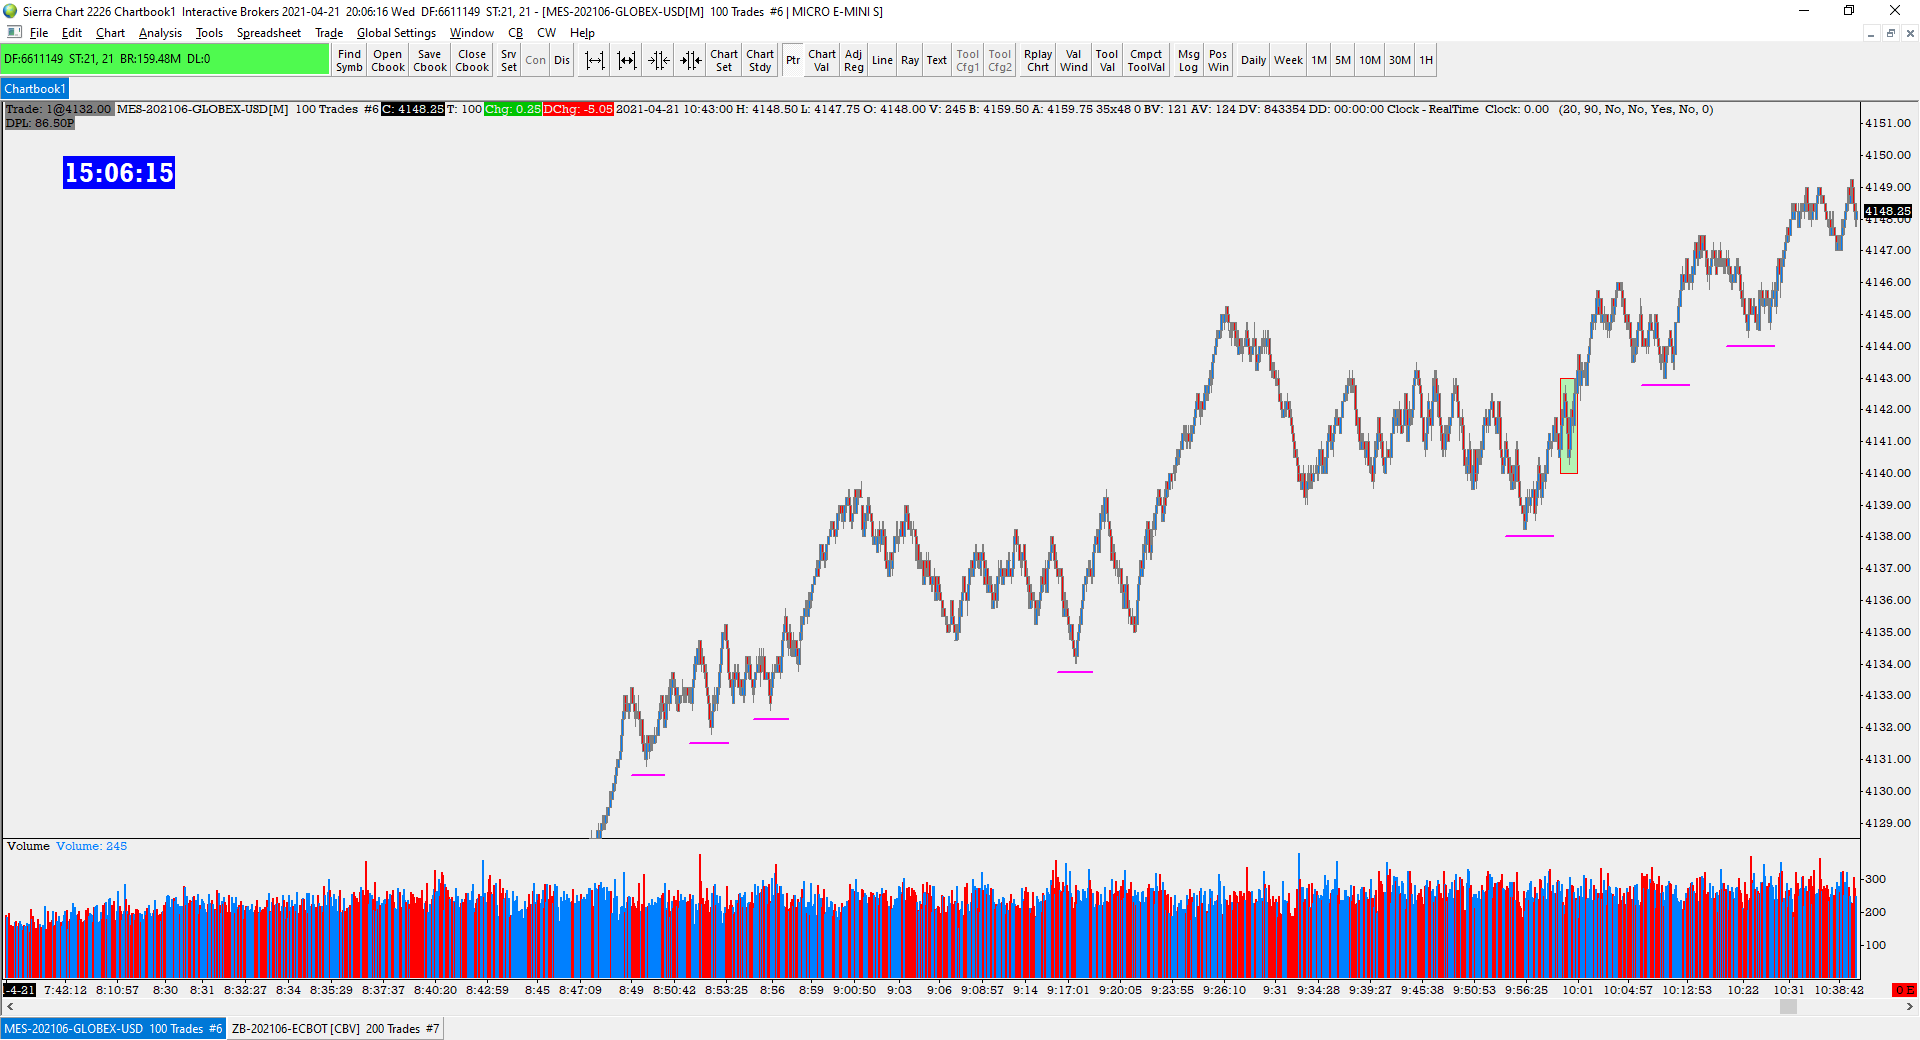This screenshot has height=1040, width=1920.
Task: Enable the Chart Val tool
Action: [x=822, y=60]
